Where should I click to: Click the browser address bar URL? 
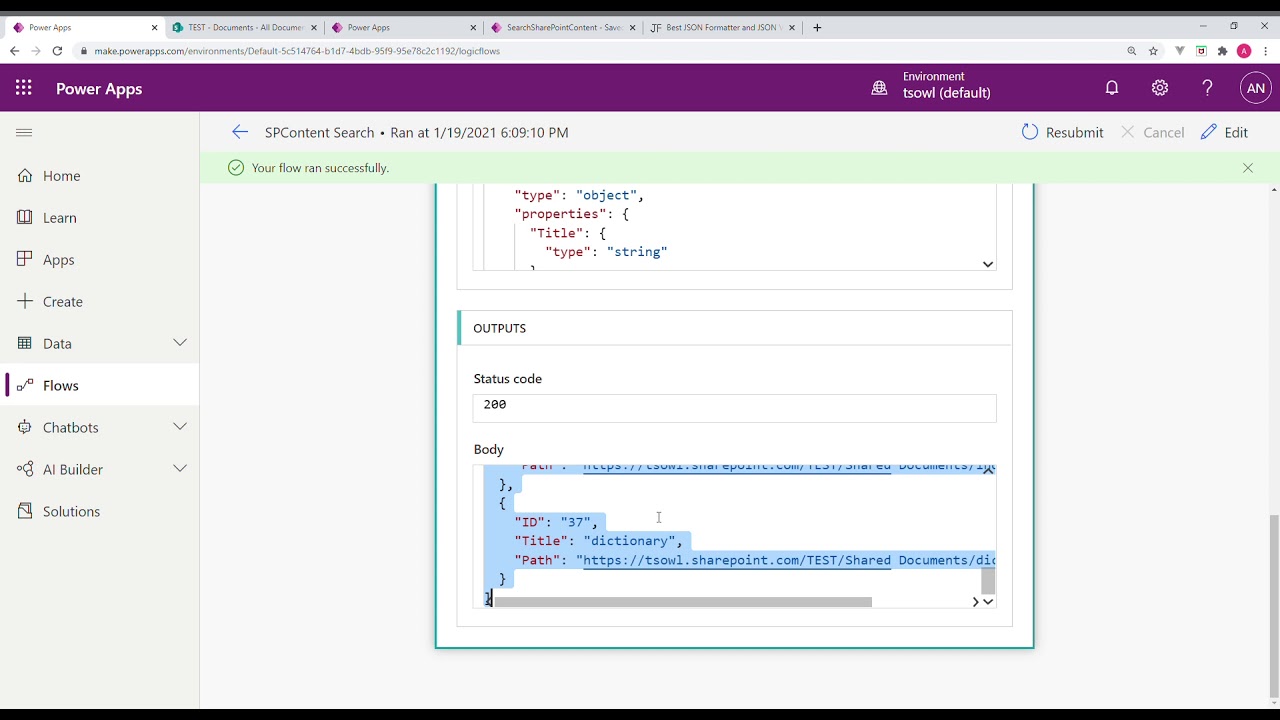tap(297, 51)
